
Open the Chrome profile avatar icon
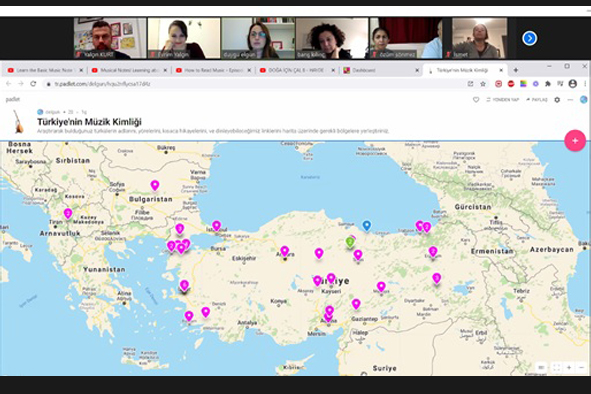coord(573,84)
